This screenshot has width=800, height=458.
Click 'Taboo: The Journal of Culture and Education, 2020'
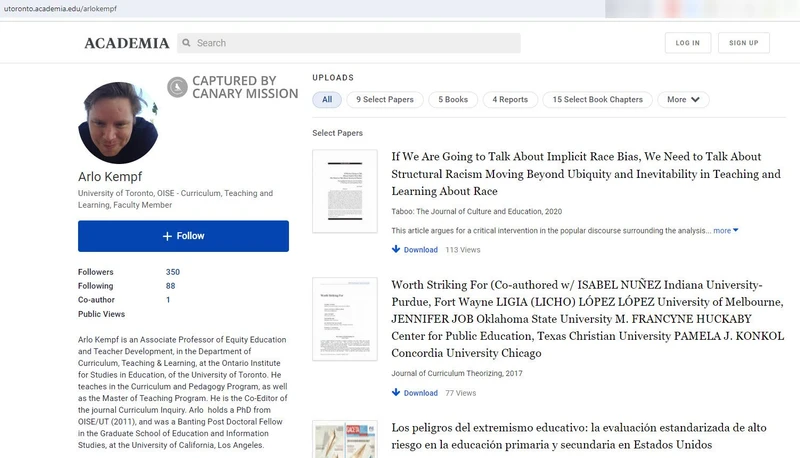pyautogui.click(x=477, y=211)
